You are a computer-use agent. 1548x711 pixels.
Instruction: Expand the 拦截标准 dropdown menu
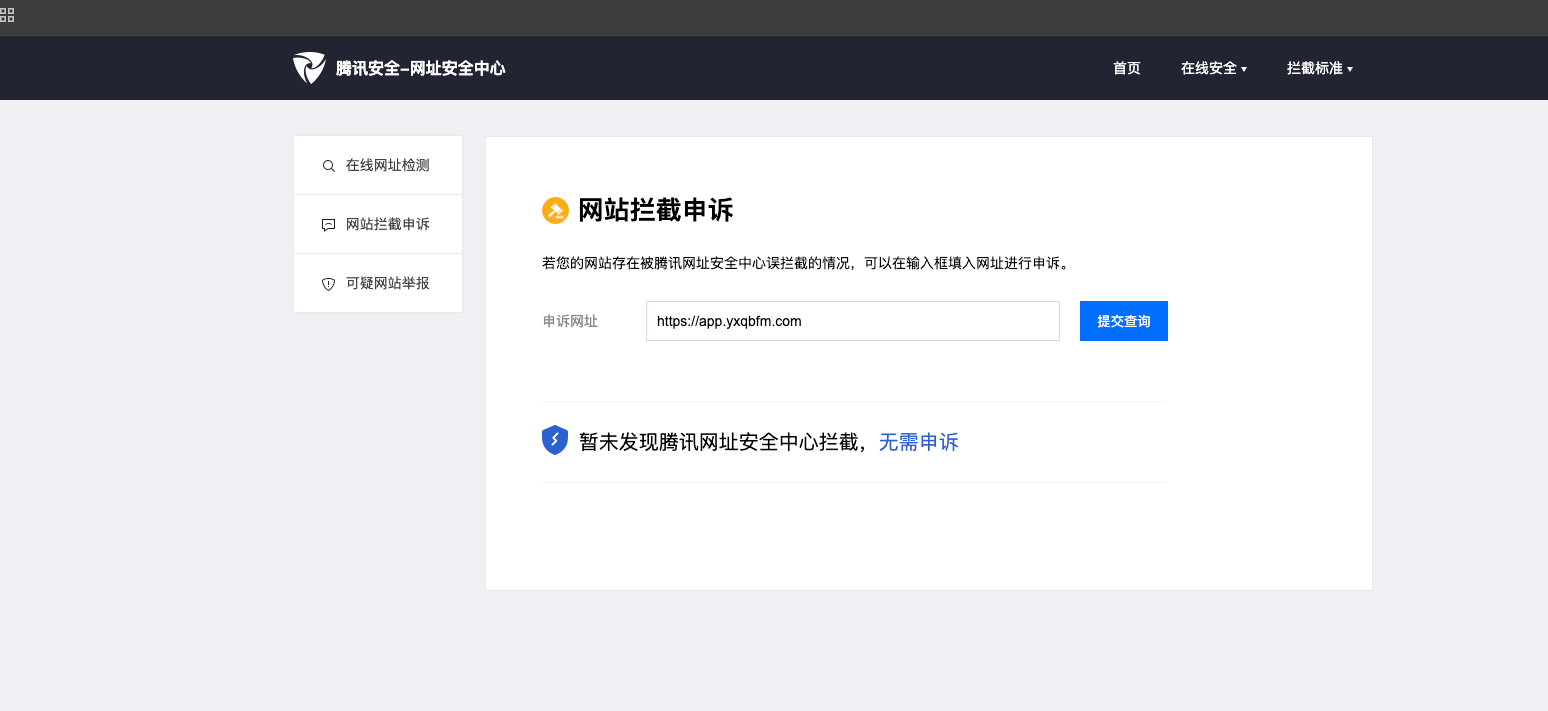[x=1320, y=68]
